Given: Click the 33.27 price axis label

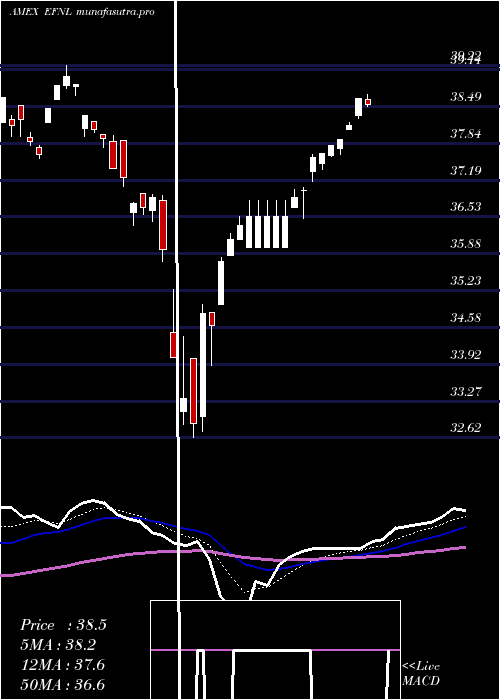Looking at the screenshot, I should pyautogui.click(x=466, y=392).
